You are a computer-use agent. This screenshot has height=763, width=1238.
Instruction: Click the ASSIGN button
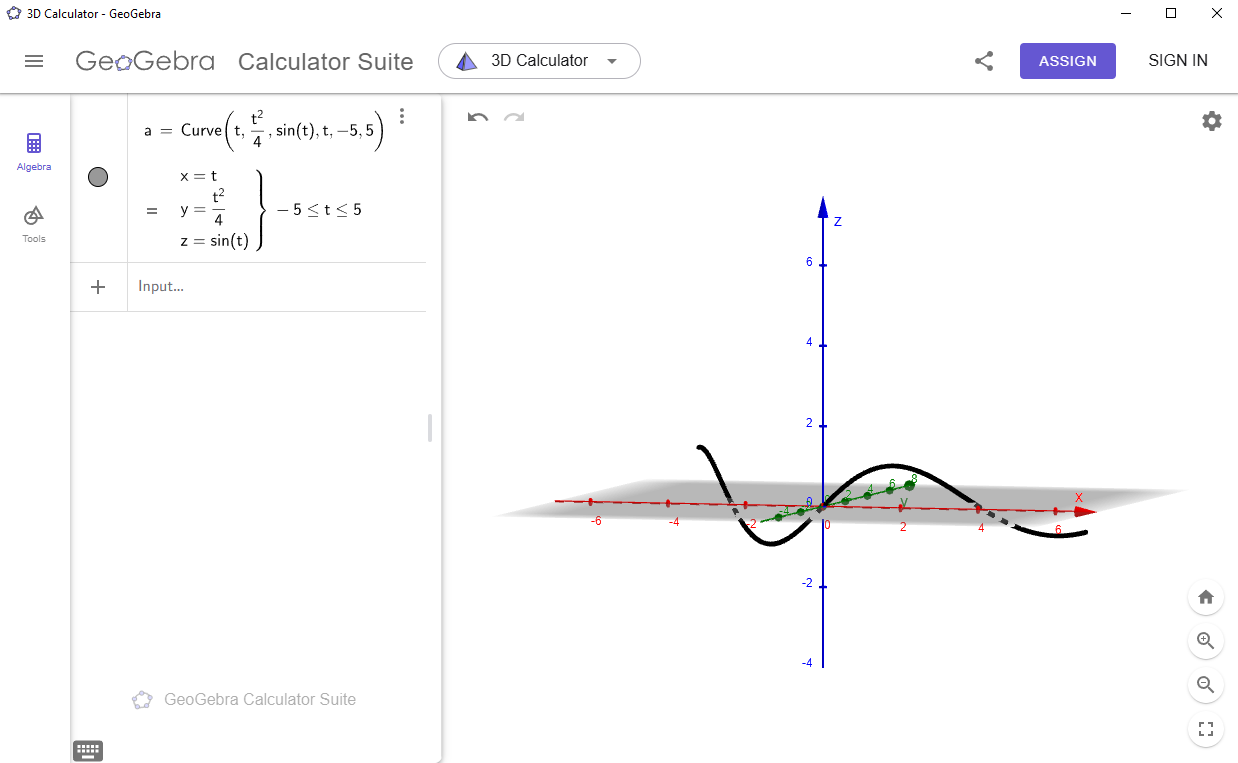point(1068,61)
